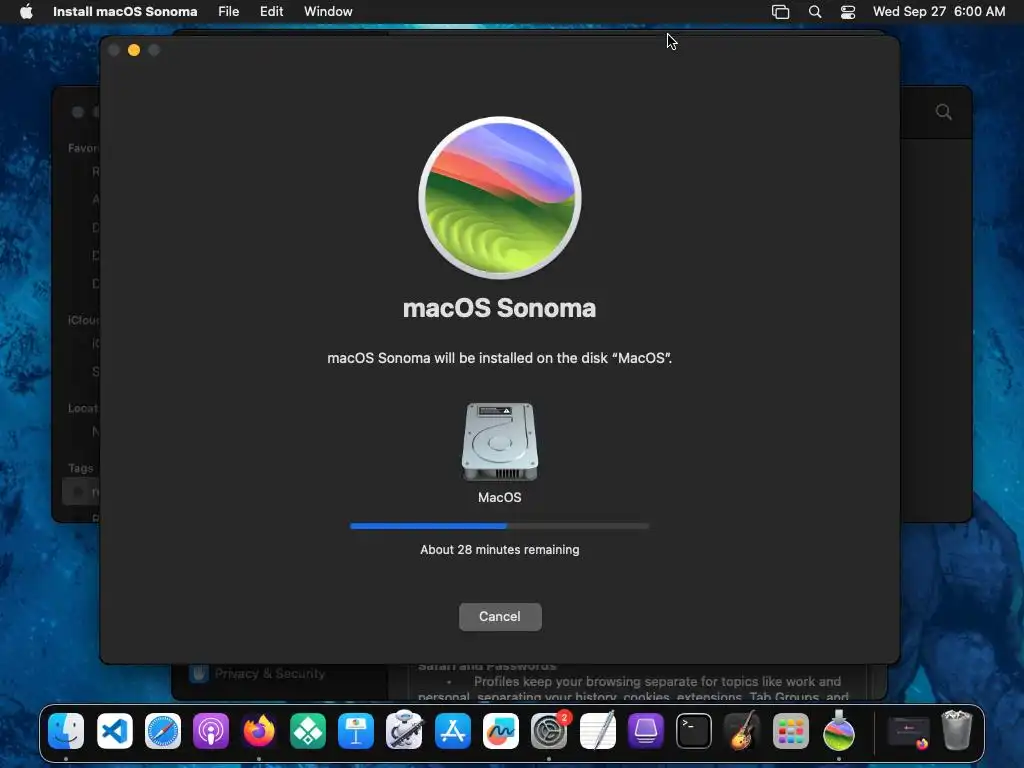
Task: Launch TextEdit from the dock
Action: coord(598,731)
